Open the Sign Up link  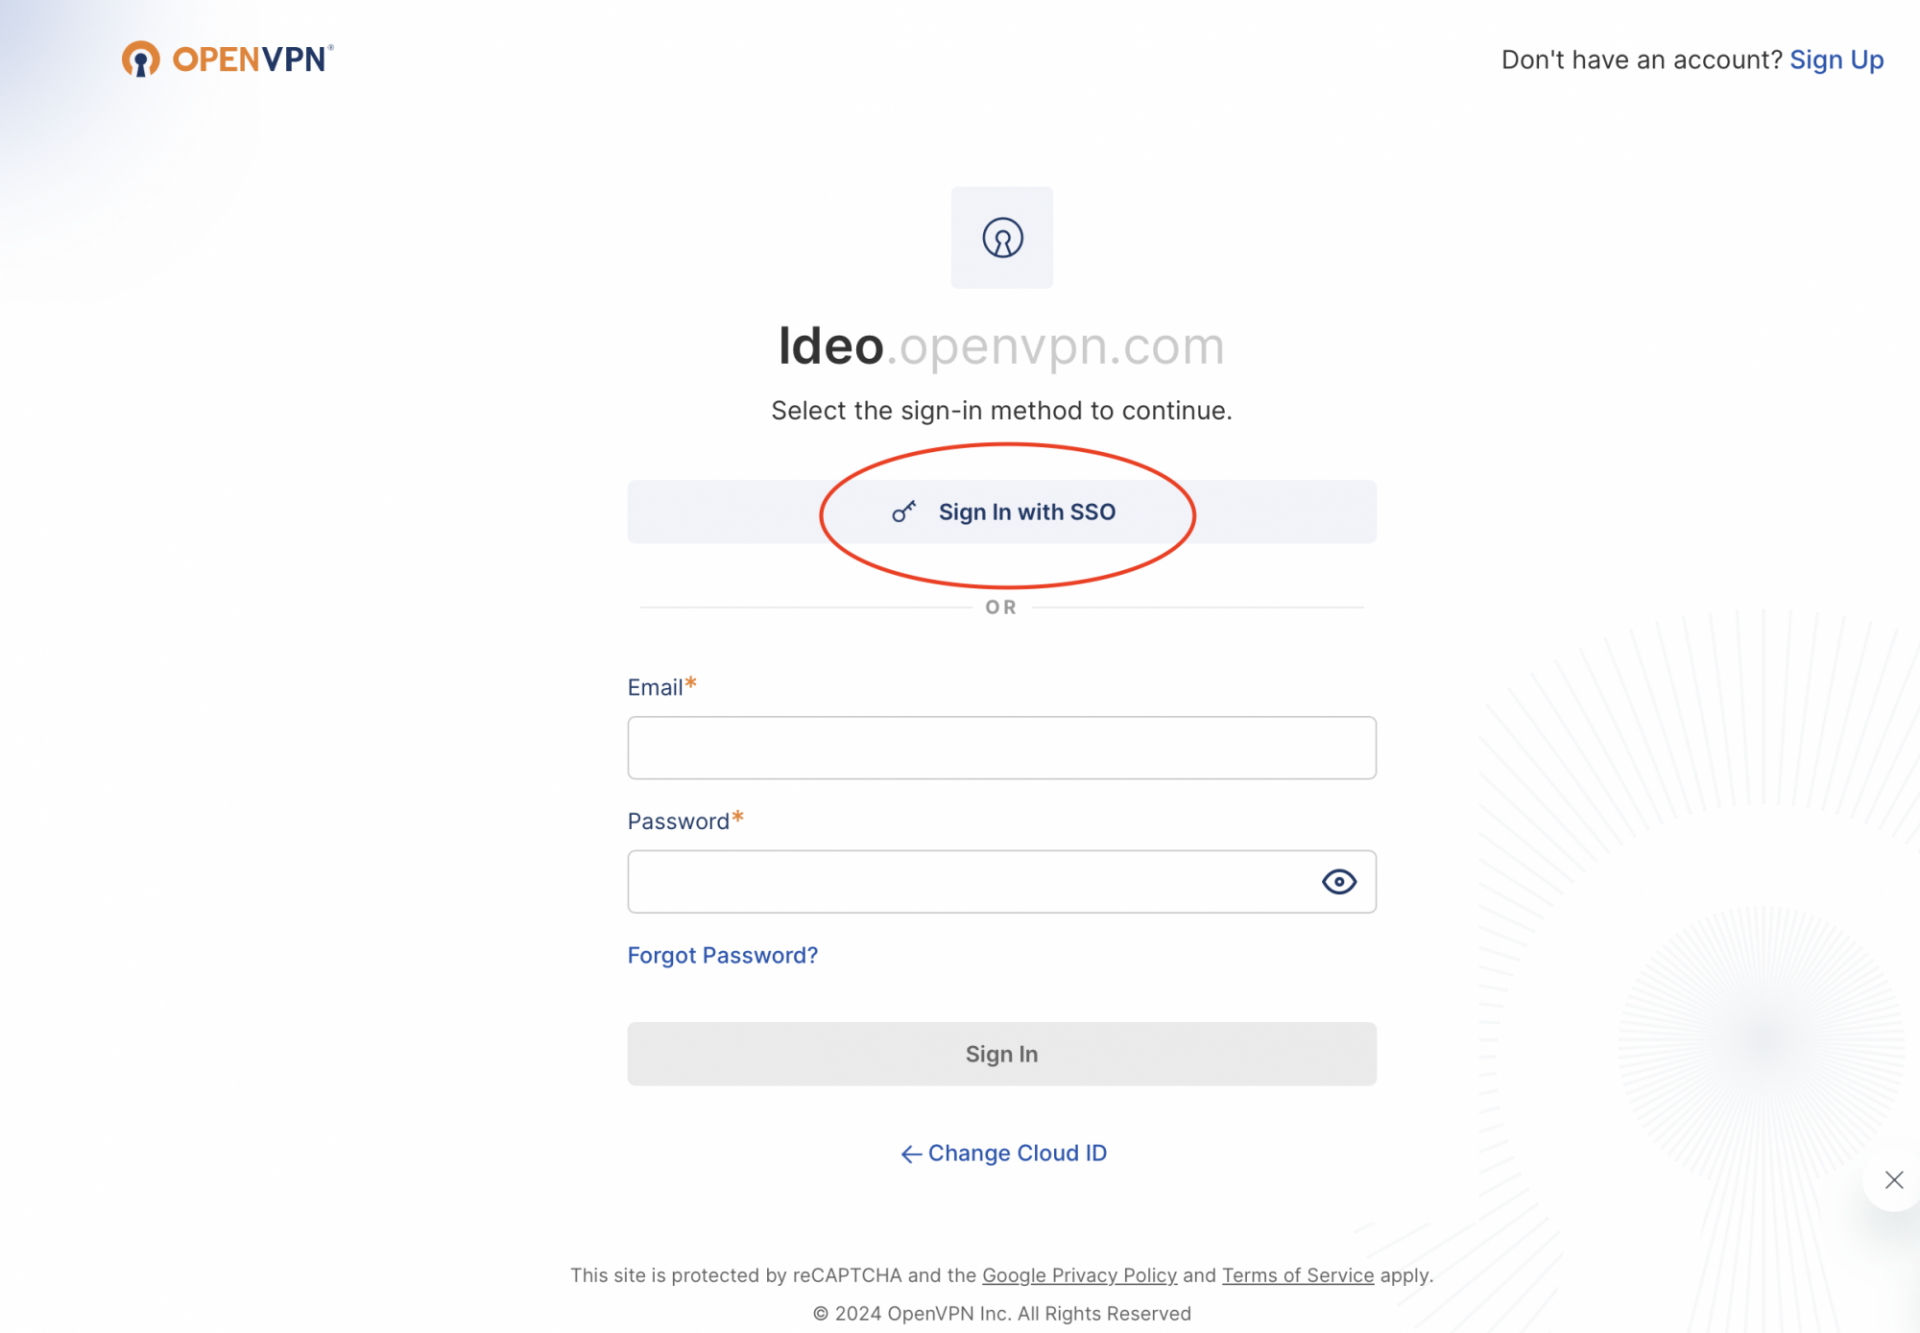1837,60
